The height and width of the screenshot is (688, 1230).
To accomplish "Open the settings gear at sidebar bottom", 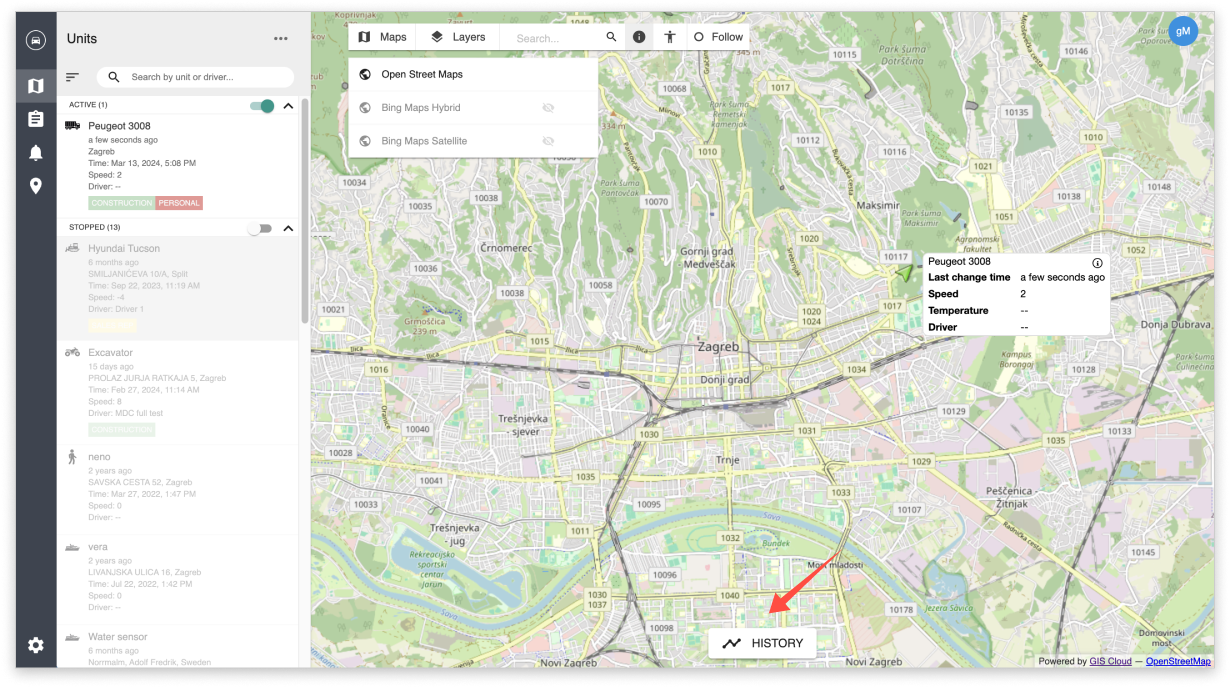I will (36, 645).
